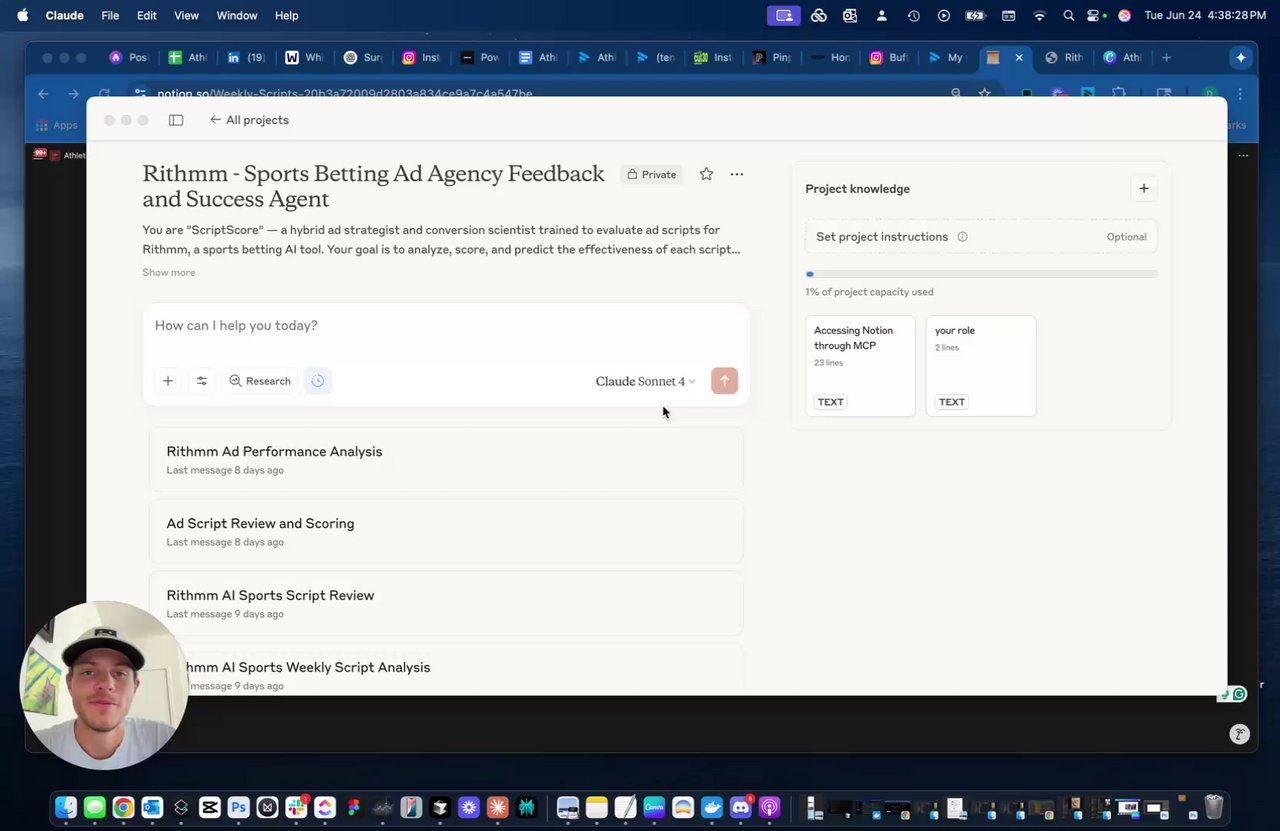
Task: Toggle the Claude sidebar panel icon
Action: (176, 120)
